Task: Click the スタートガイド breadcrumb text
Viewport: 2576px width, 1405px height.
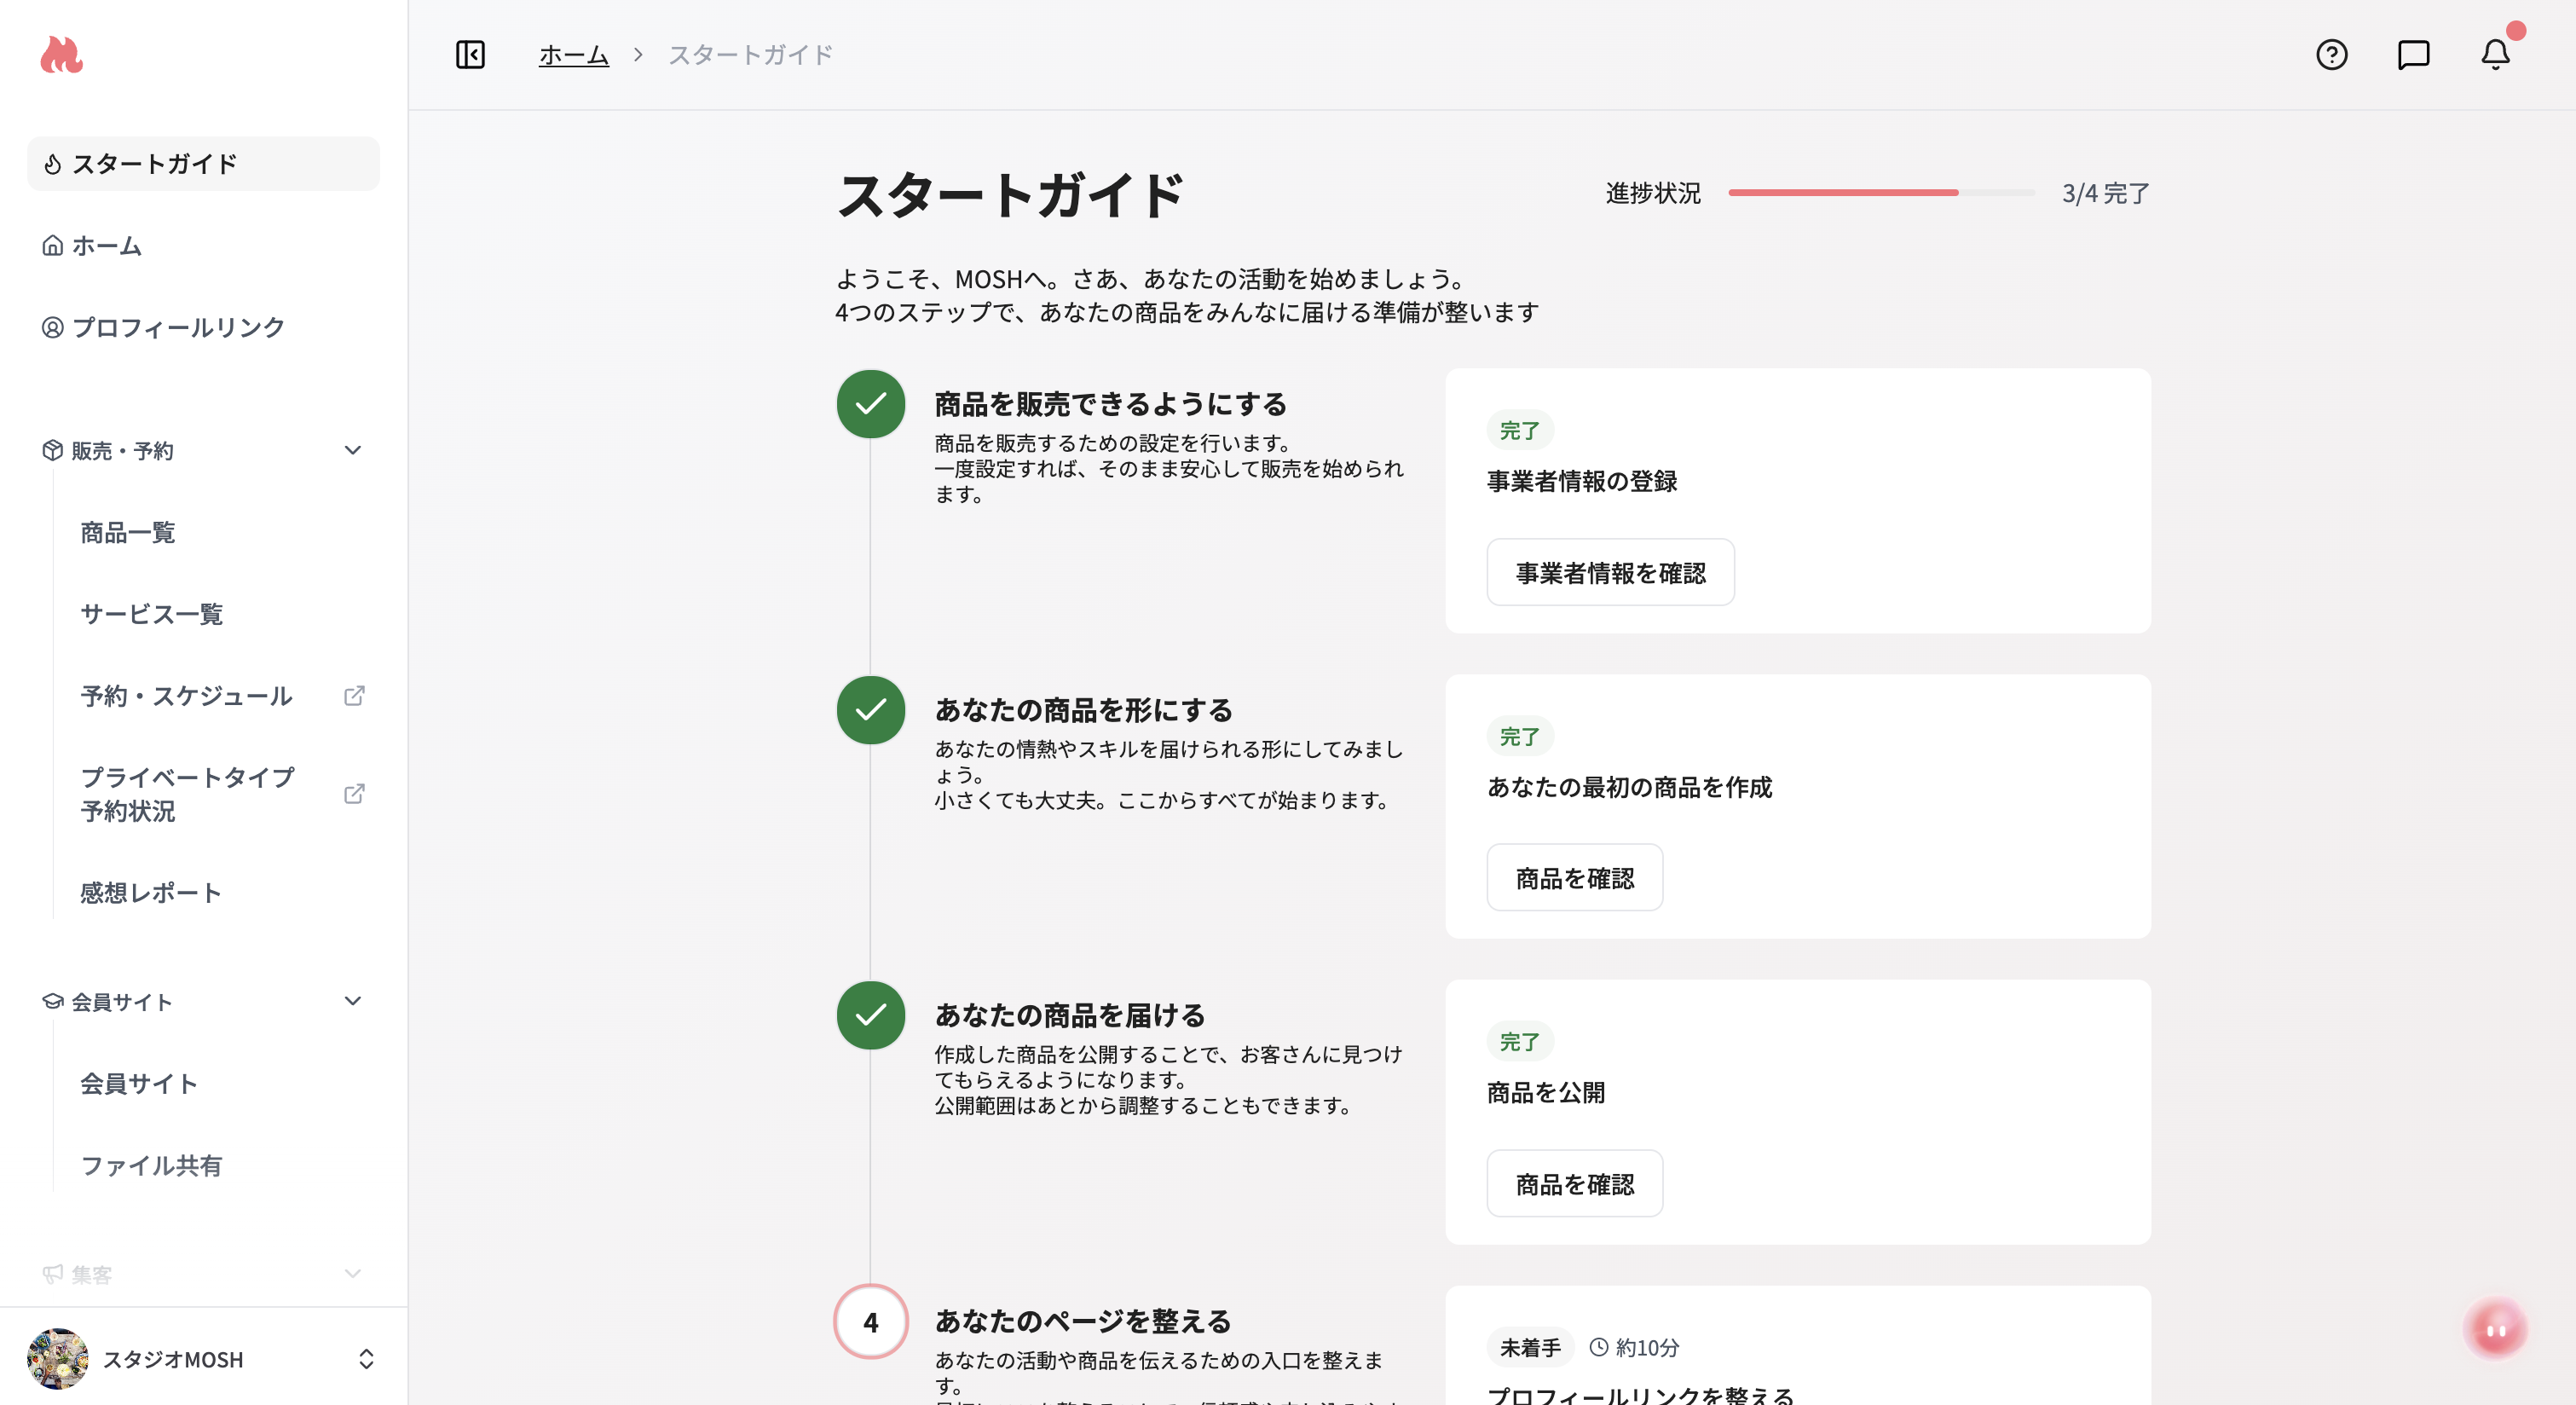Action: [x=750, y=55]
